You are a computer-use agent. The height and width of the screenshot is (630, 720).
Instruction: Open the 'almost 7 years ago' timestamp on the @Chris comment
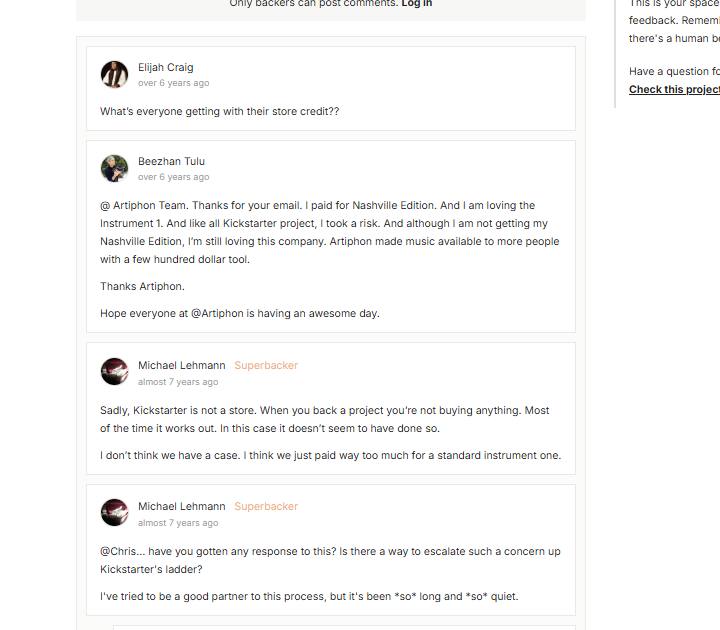(178, 523)
